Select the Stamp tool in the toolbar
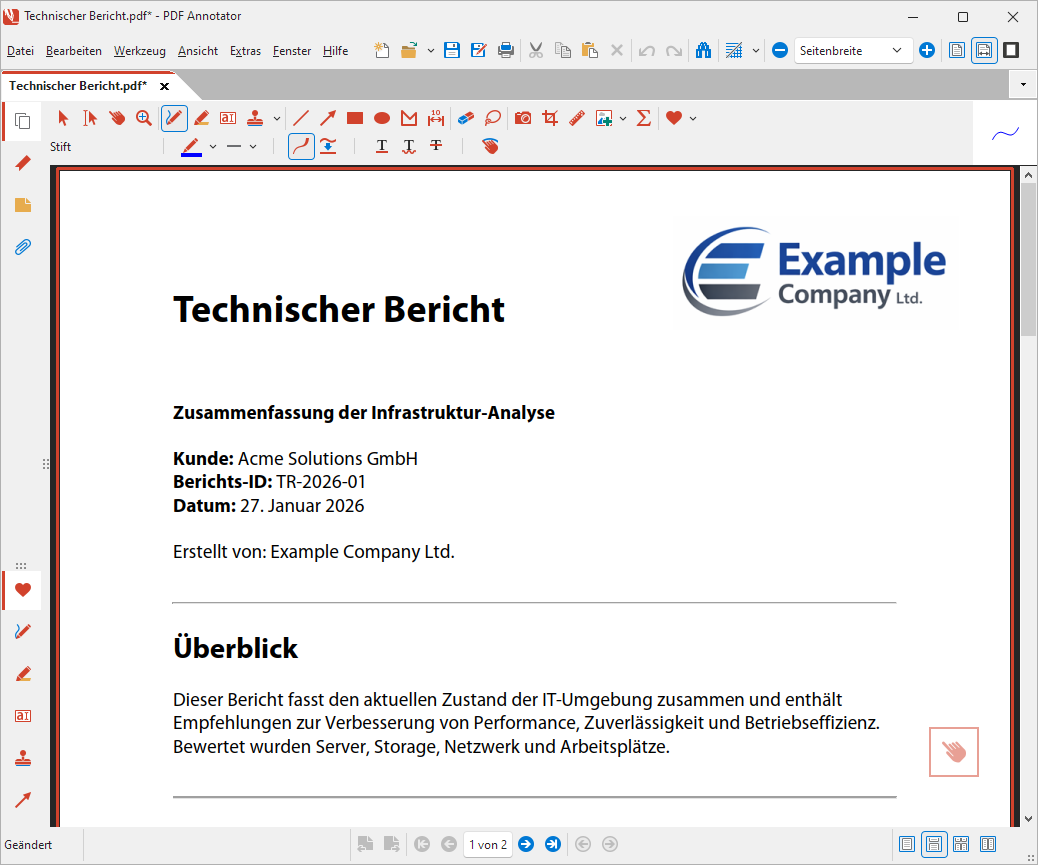This screenshot has width=1038, height=865. click(x=256, y=118)
